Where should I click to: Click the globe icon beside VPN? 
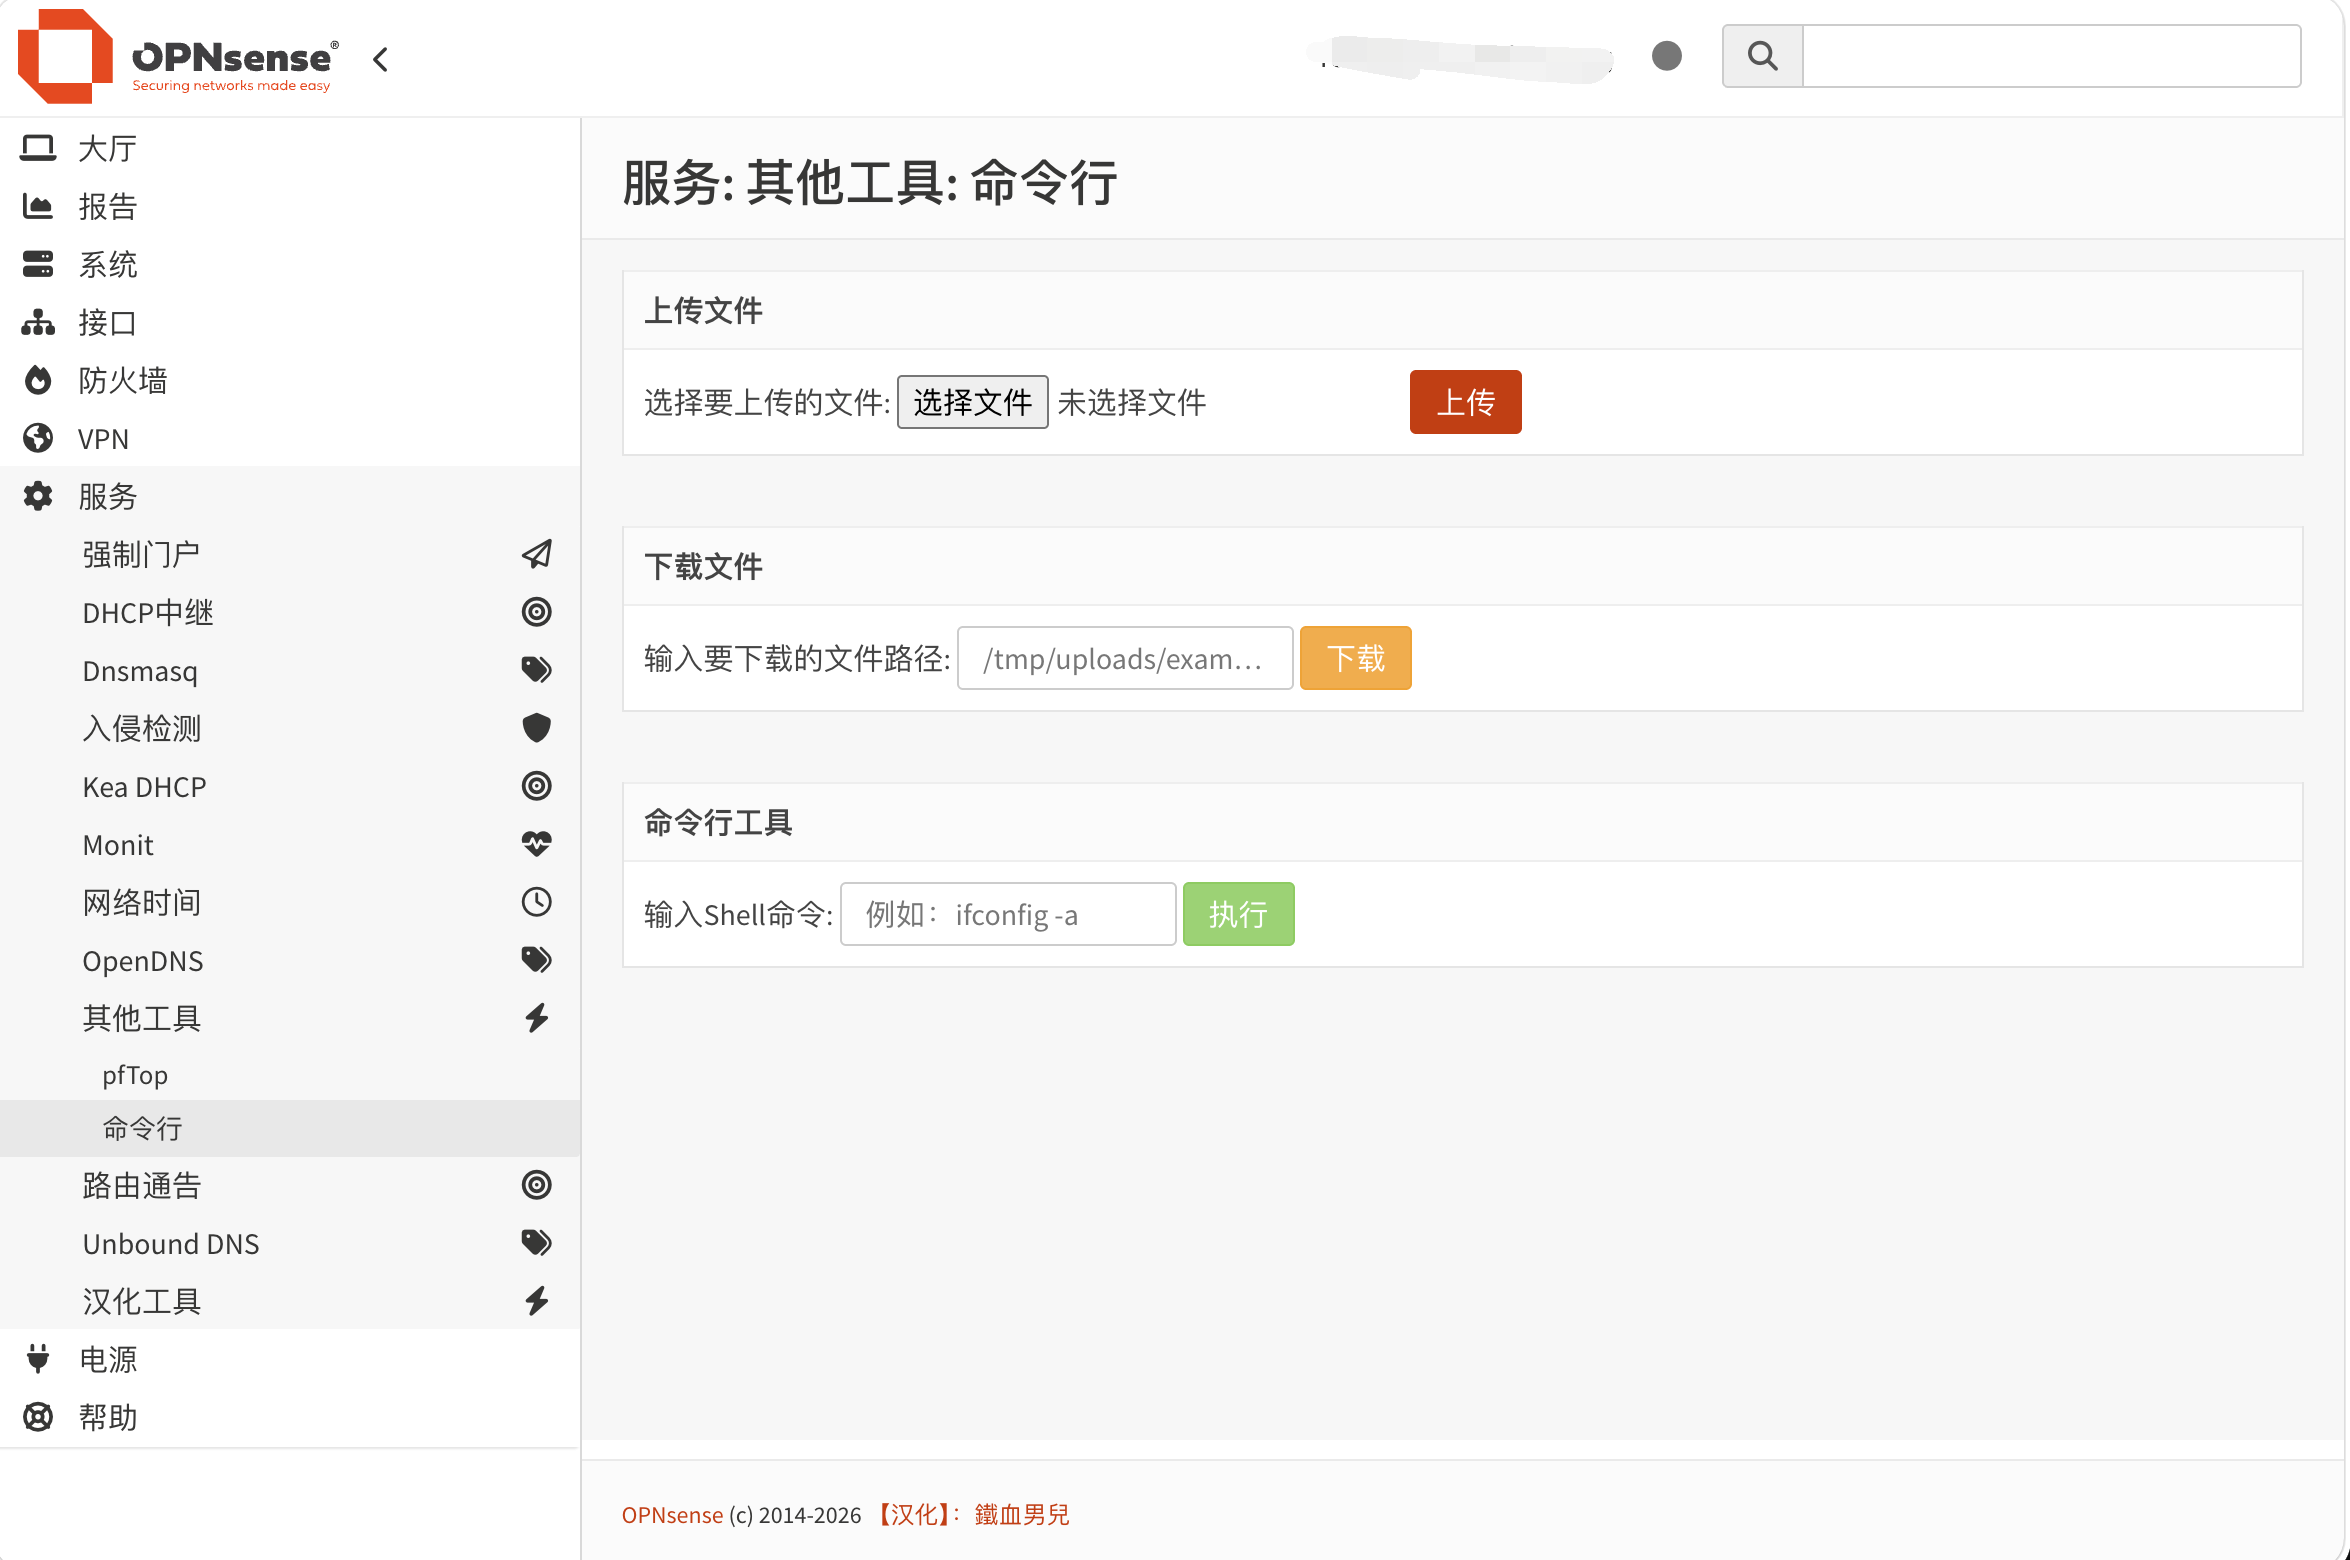pos(38,438)
